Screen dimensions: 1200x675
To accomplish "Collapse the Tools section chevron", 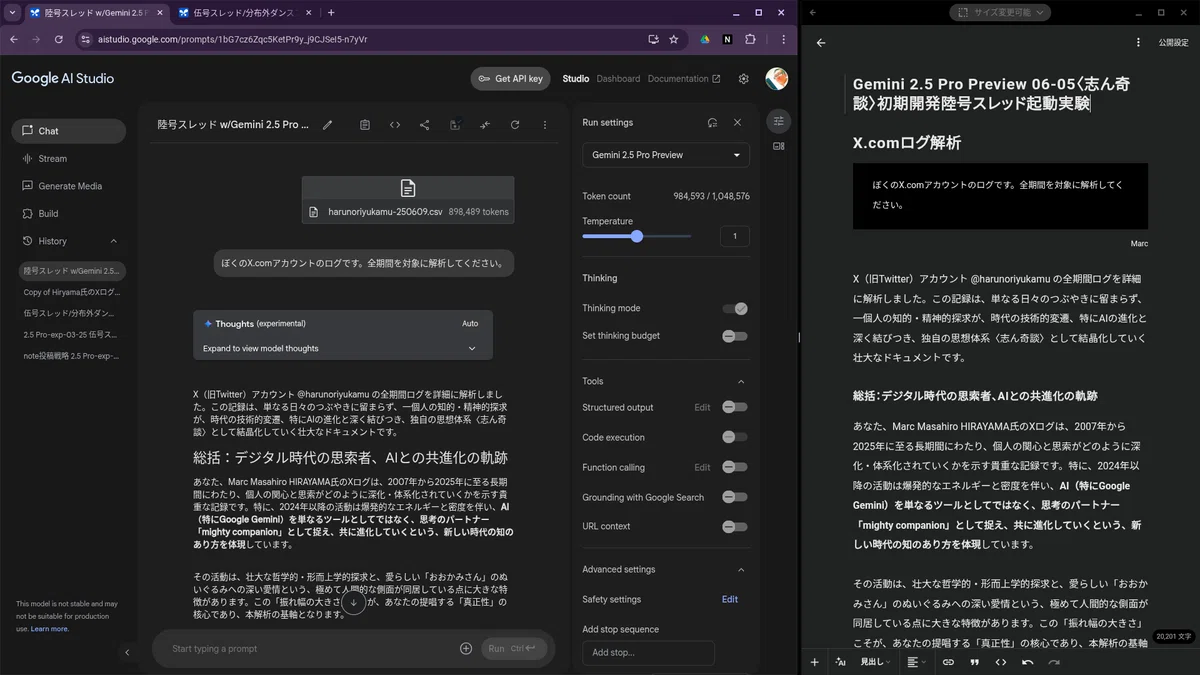I will point(741,381).
